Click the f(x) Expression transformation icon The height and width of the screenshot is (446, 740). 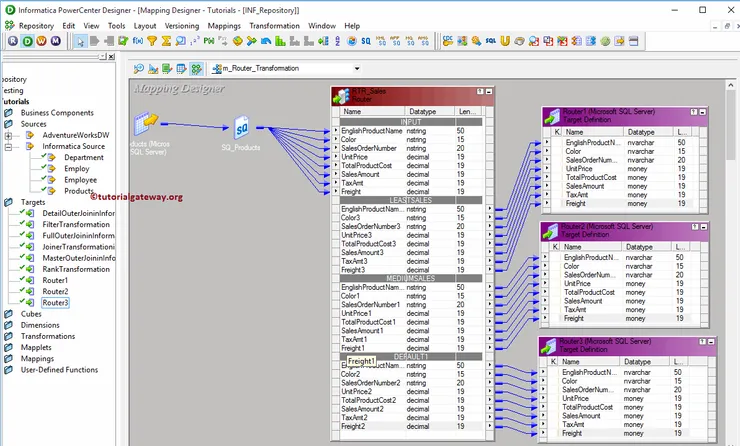click(138, 41)
